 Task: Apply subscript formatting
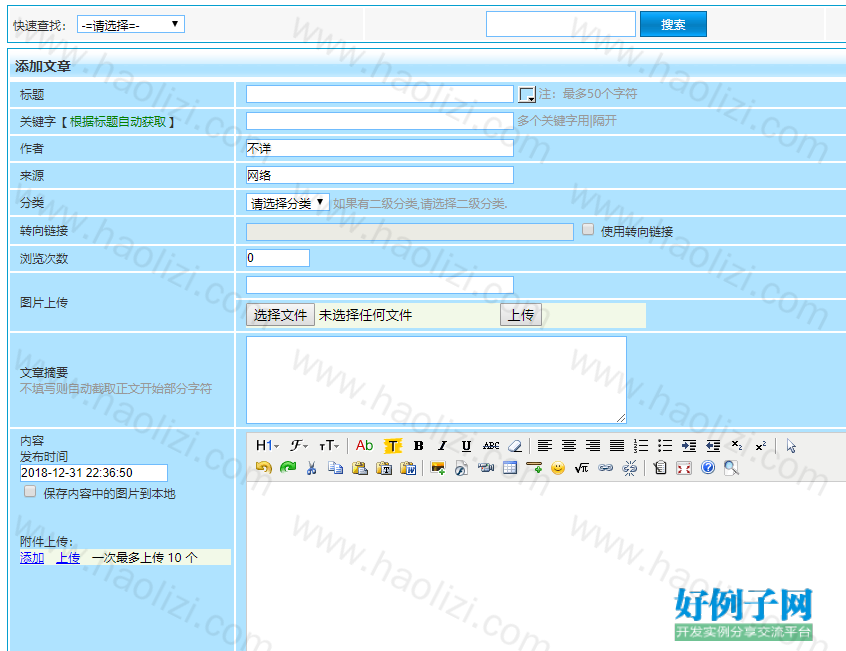pyautogui.click(x=737, y=446)
